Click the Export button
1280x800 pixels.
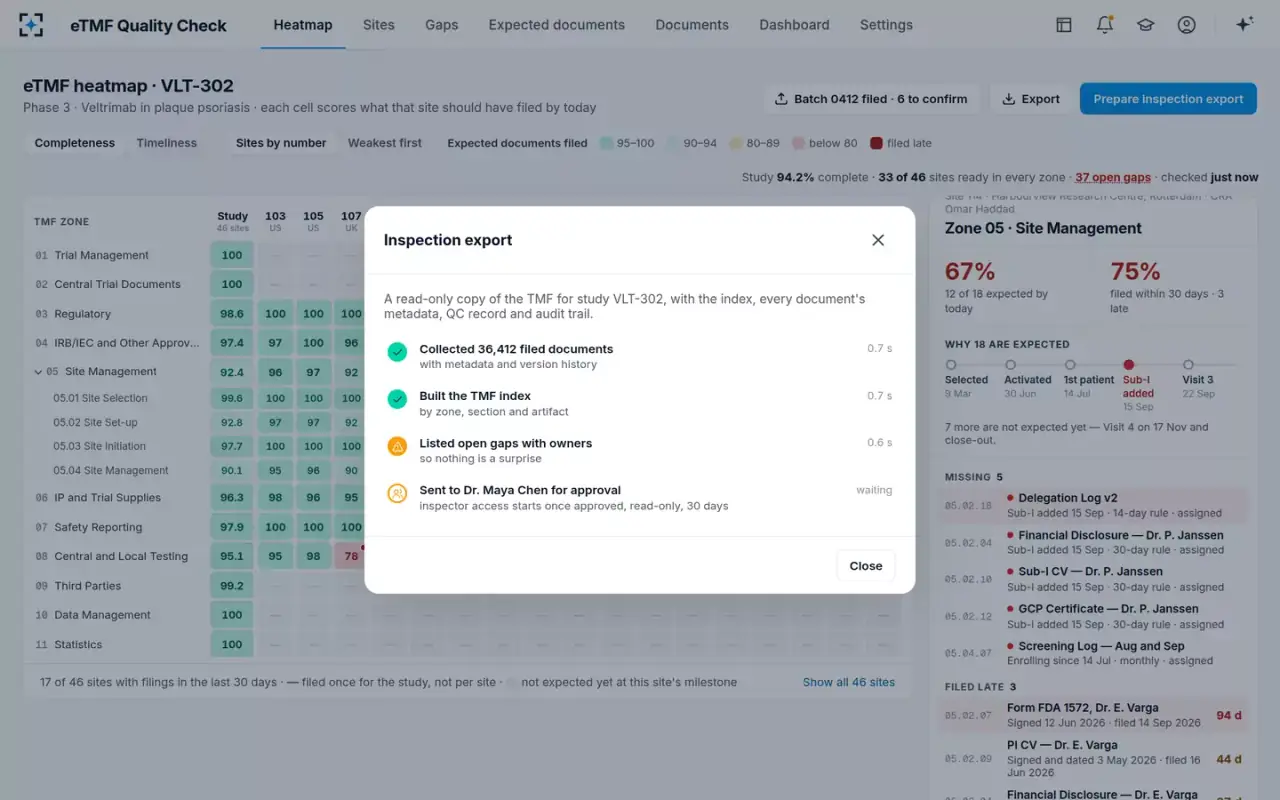click(1030, 99)
